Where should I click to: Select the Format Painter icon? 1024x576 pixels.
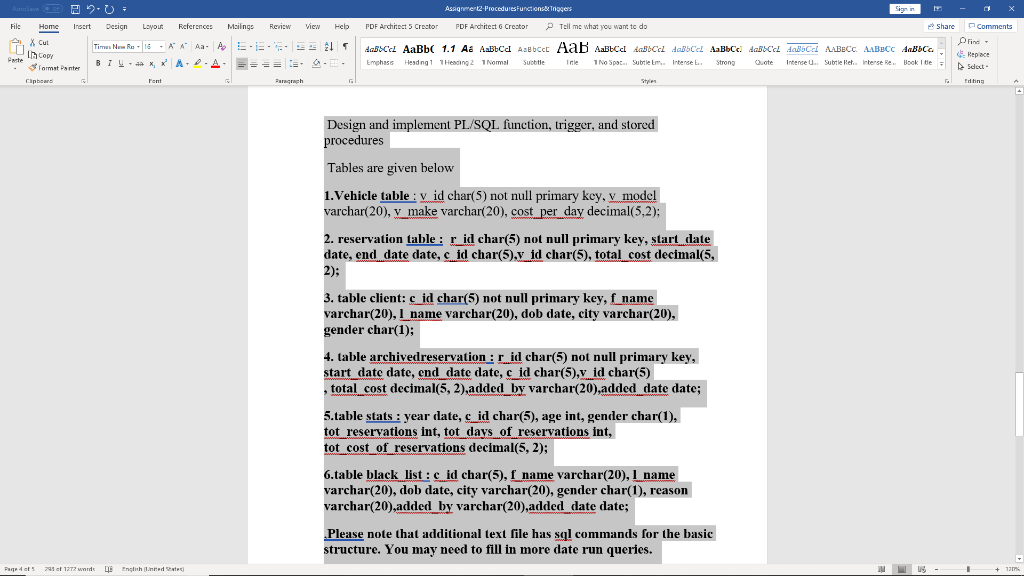click(x=33, y=67)
